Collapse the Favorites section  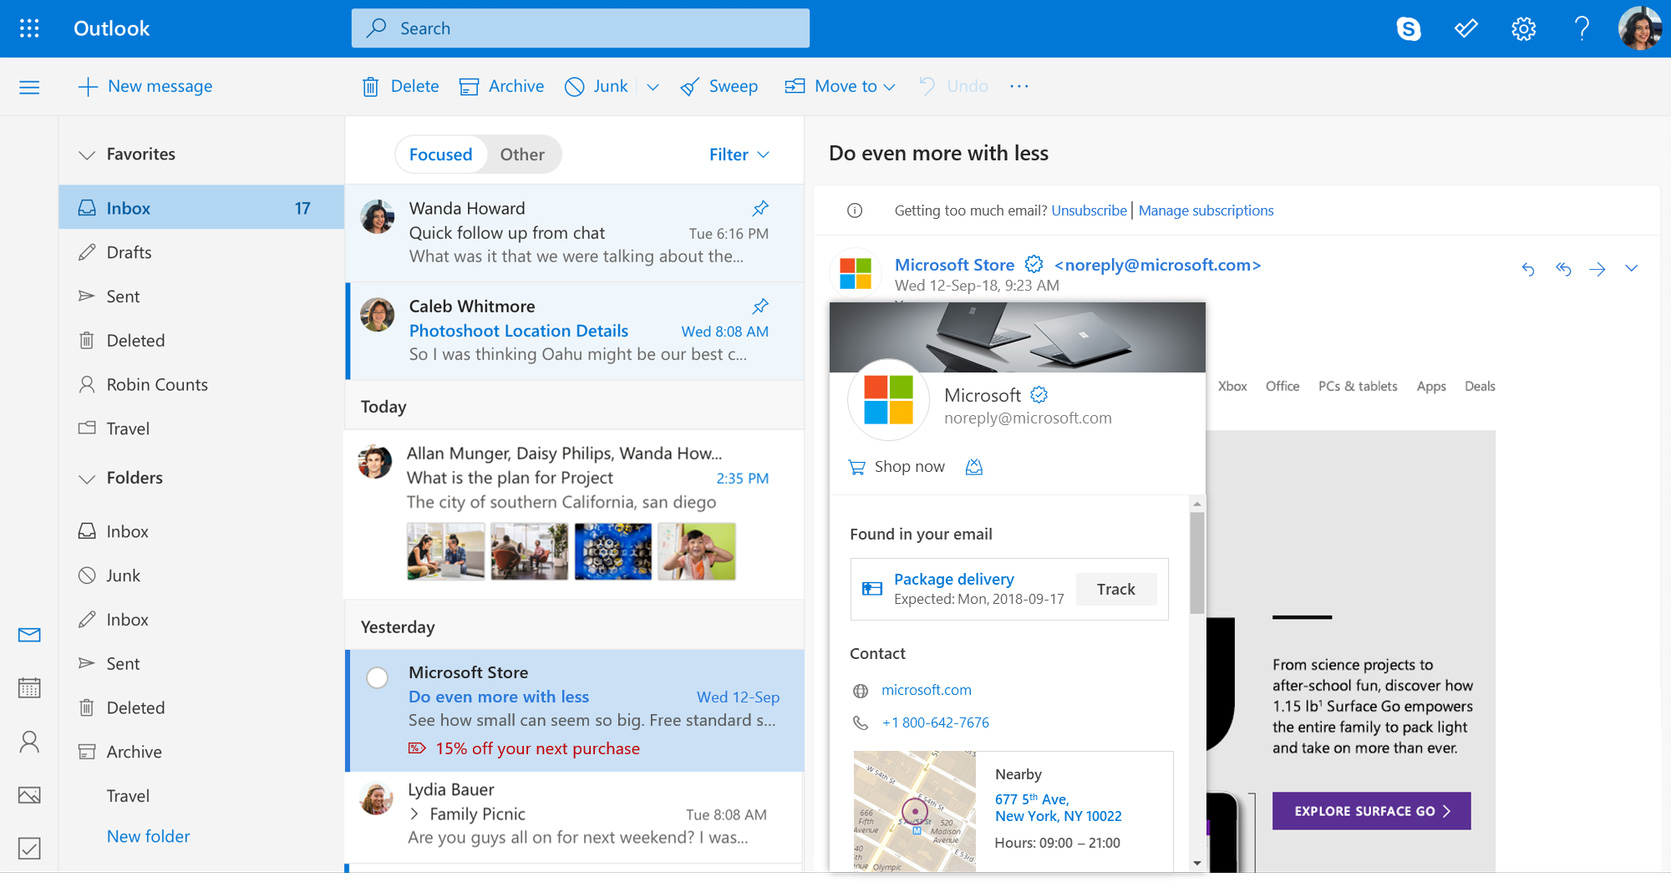tap(87, 154)
